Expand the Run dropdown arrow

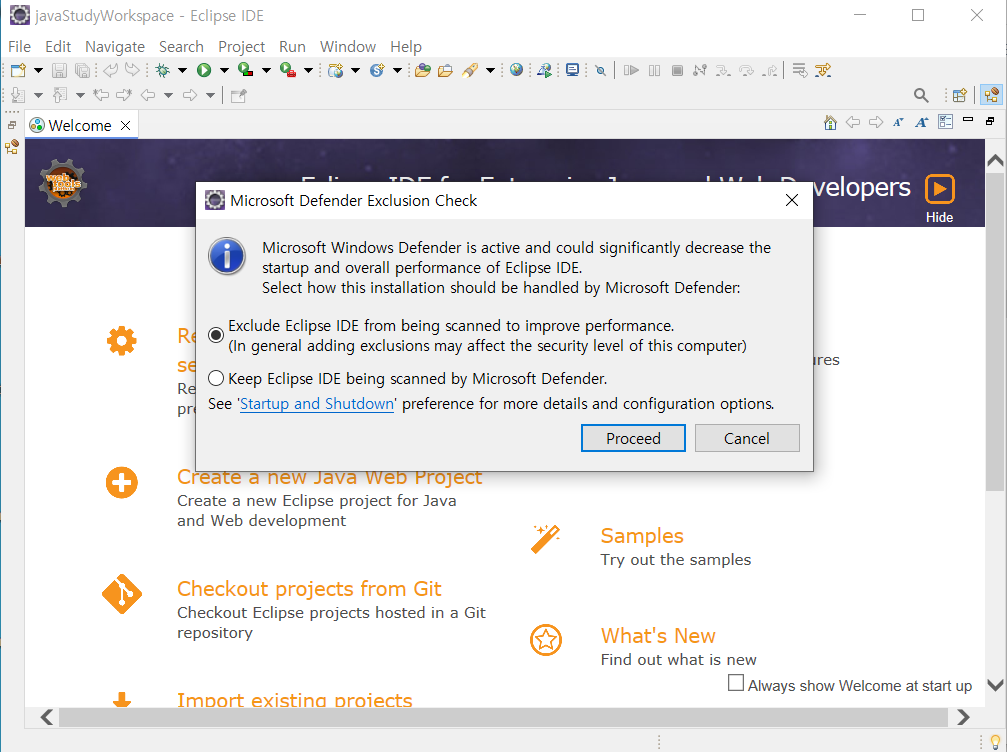[224, 70]
